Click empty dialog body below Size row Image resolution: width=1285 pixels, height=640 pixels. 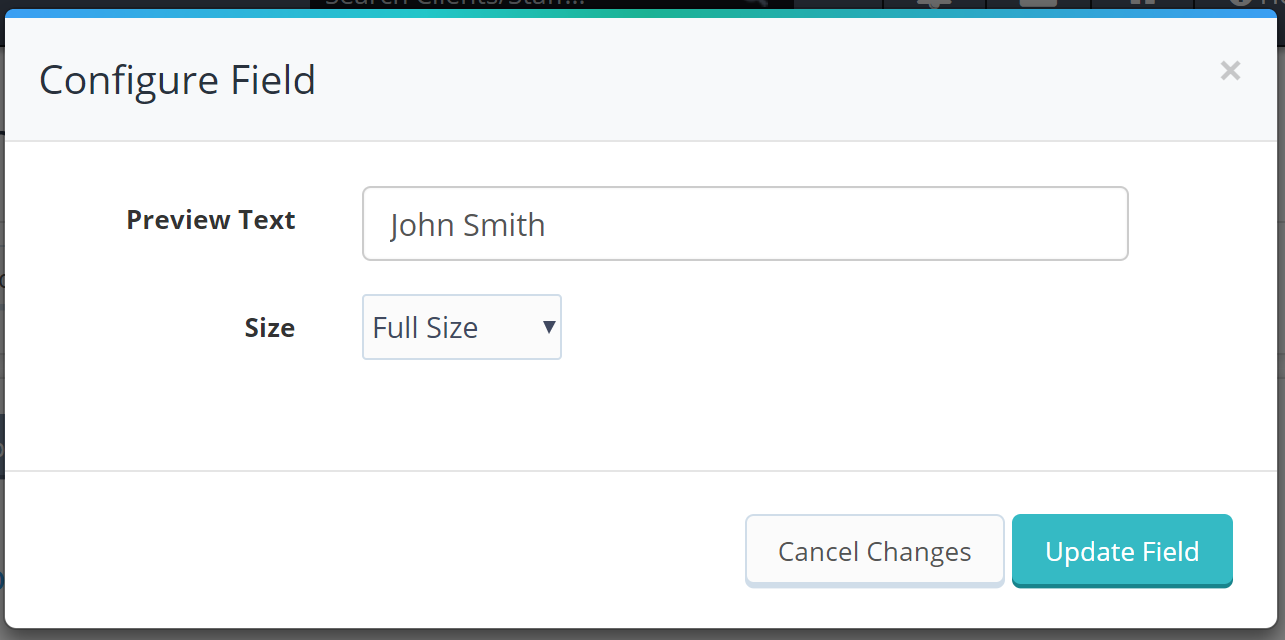[x=642, y=415]
